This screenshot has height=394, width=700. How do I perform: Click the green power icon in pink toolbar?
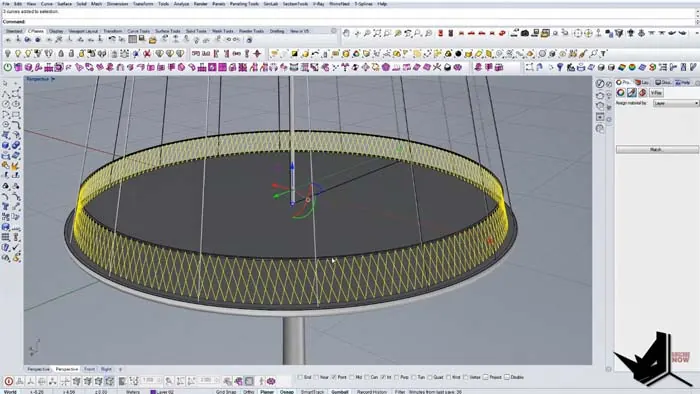pyautogui.click(x=8, y=67)
